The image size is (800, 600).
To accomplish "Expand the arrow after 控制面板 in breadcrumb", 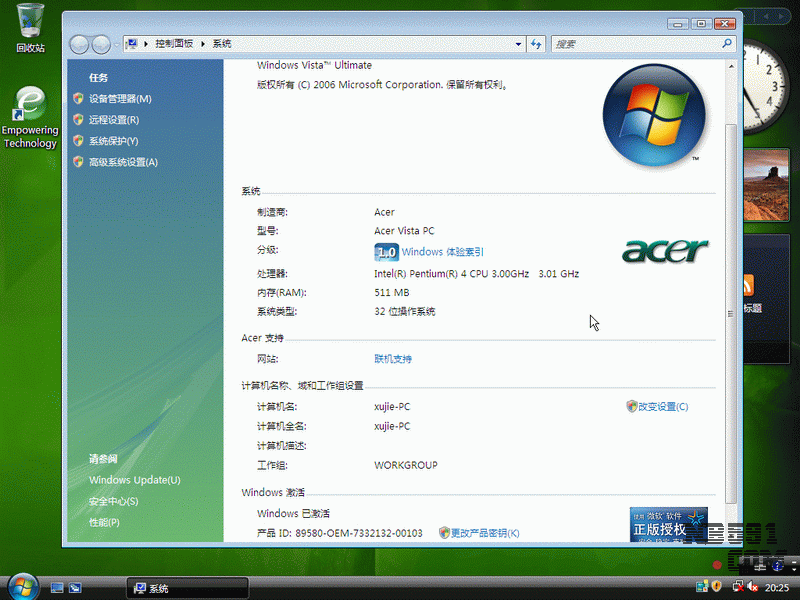I will tap(204, 44).
